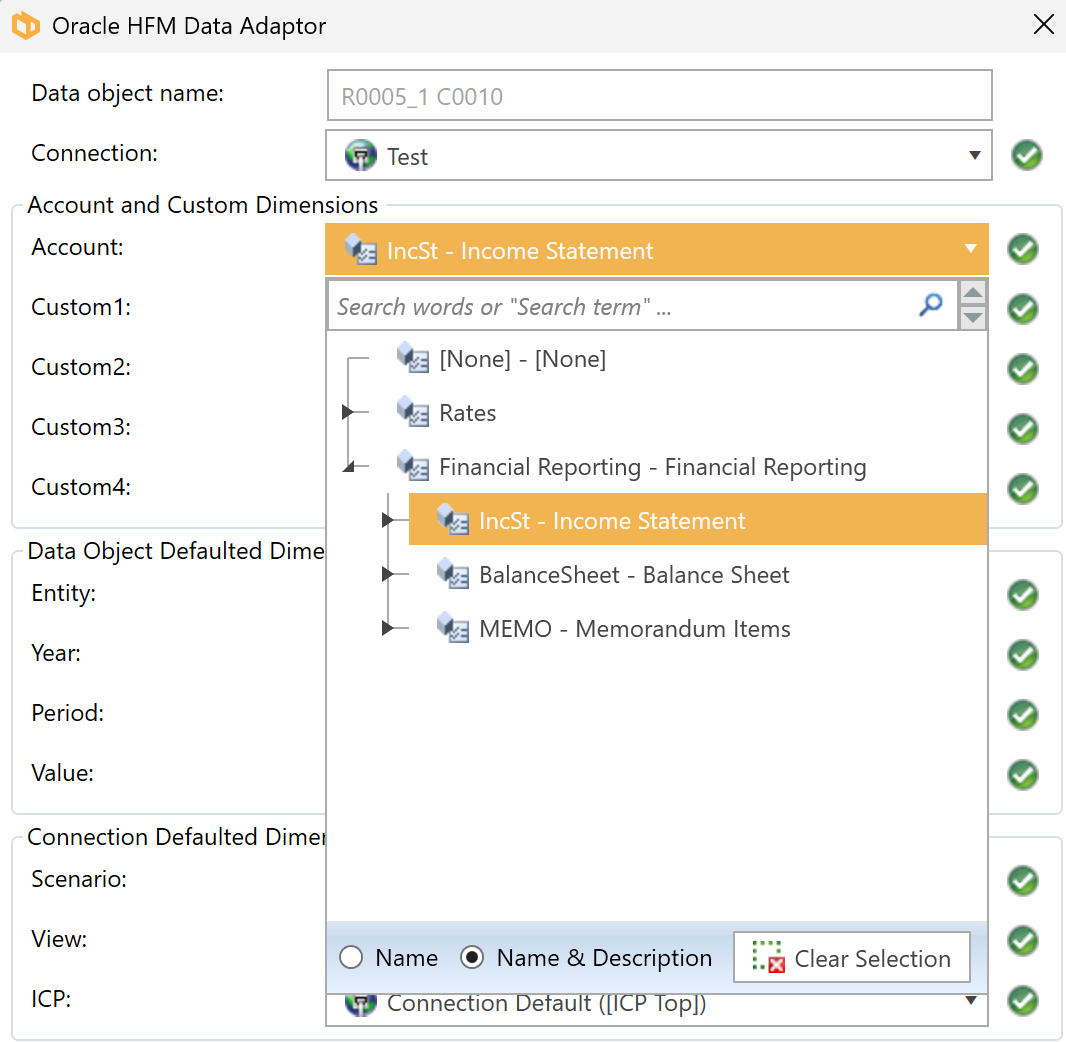Click green validation check beside Connection

click(x=1026, y=155)
